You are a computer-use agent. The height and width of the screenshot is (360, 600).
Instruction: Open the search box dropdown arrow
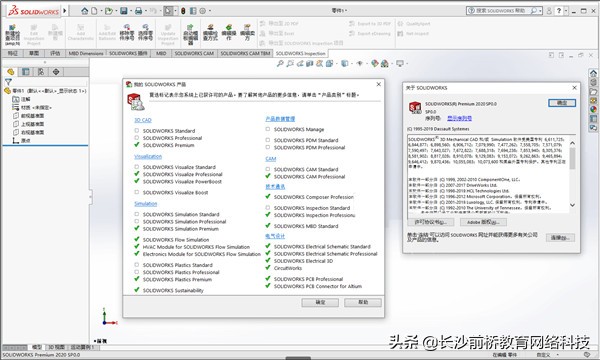tap(540, 11)
